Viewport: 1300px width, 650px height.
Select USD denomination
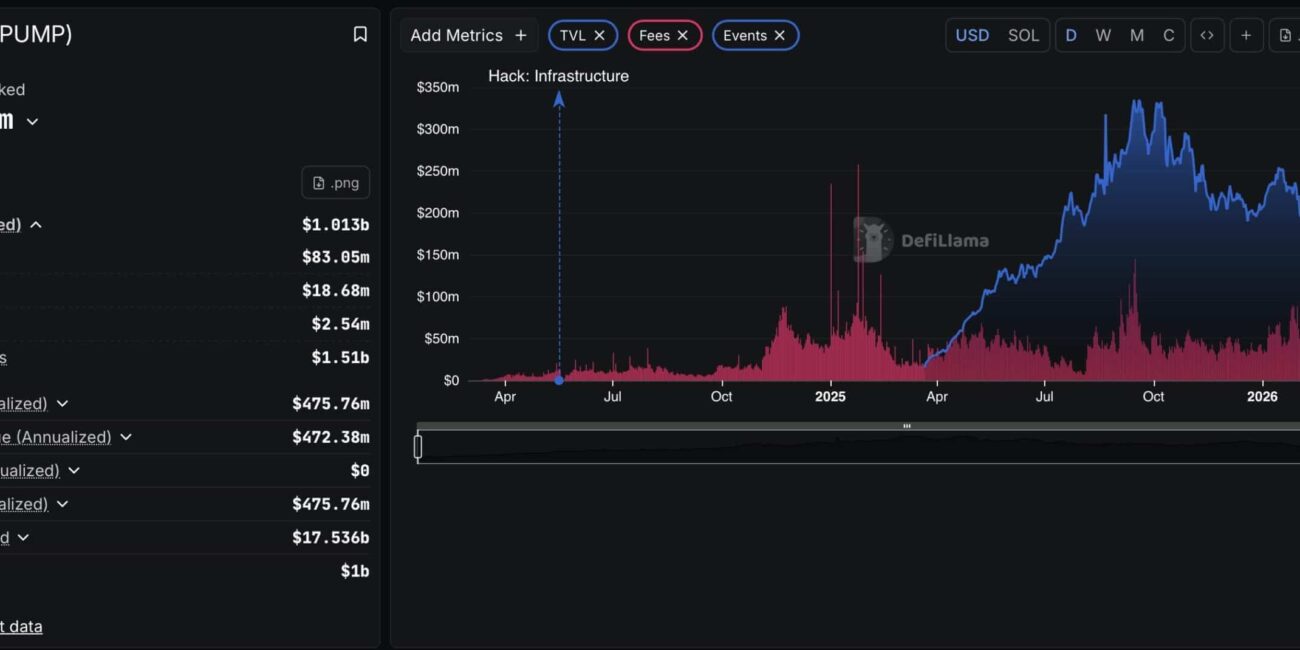coord(972,35)
